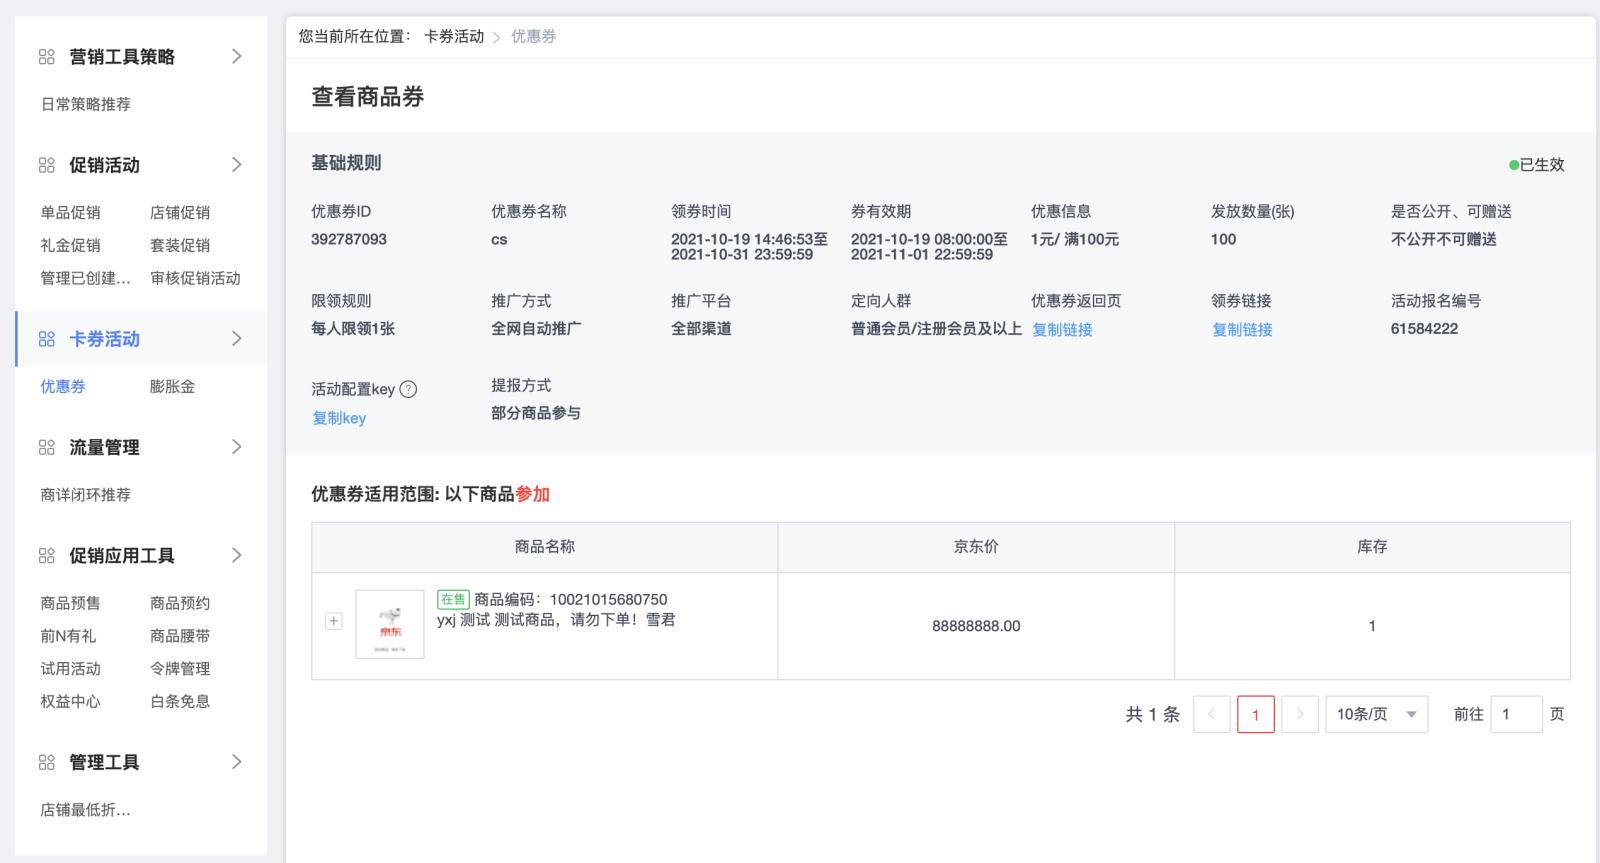
Task: Expand the 管理工具 section chevron
Action: [237, 761]
